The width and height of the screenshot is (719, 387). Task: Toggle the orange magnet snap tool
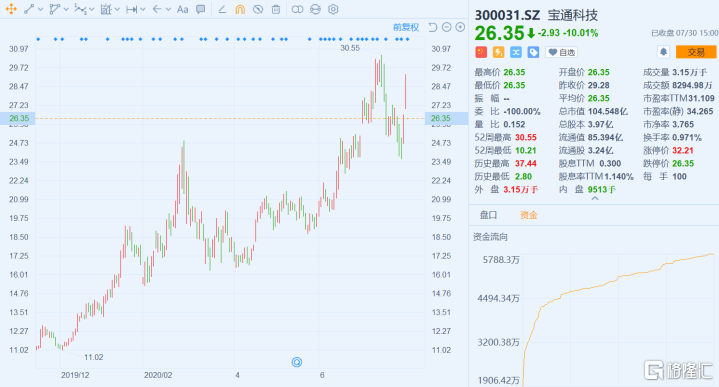(240, 9)
